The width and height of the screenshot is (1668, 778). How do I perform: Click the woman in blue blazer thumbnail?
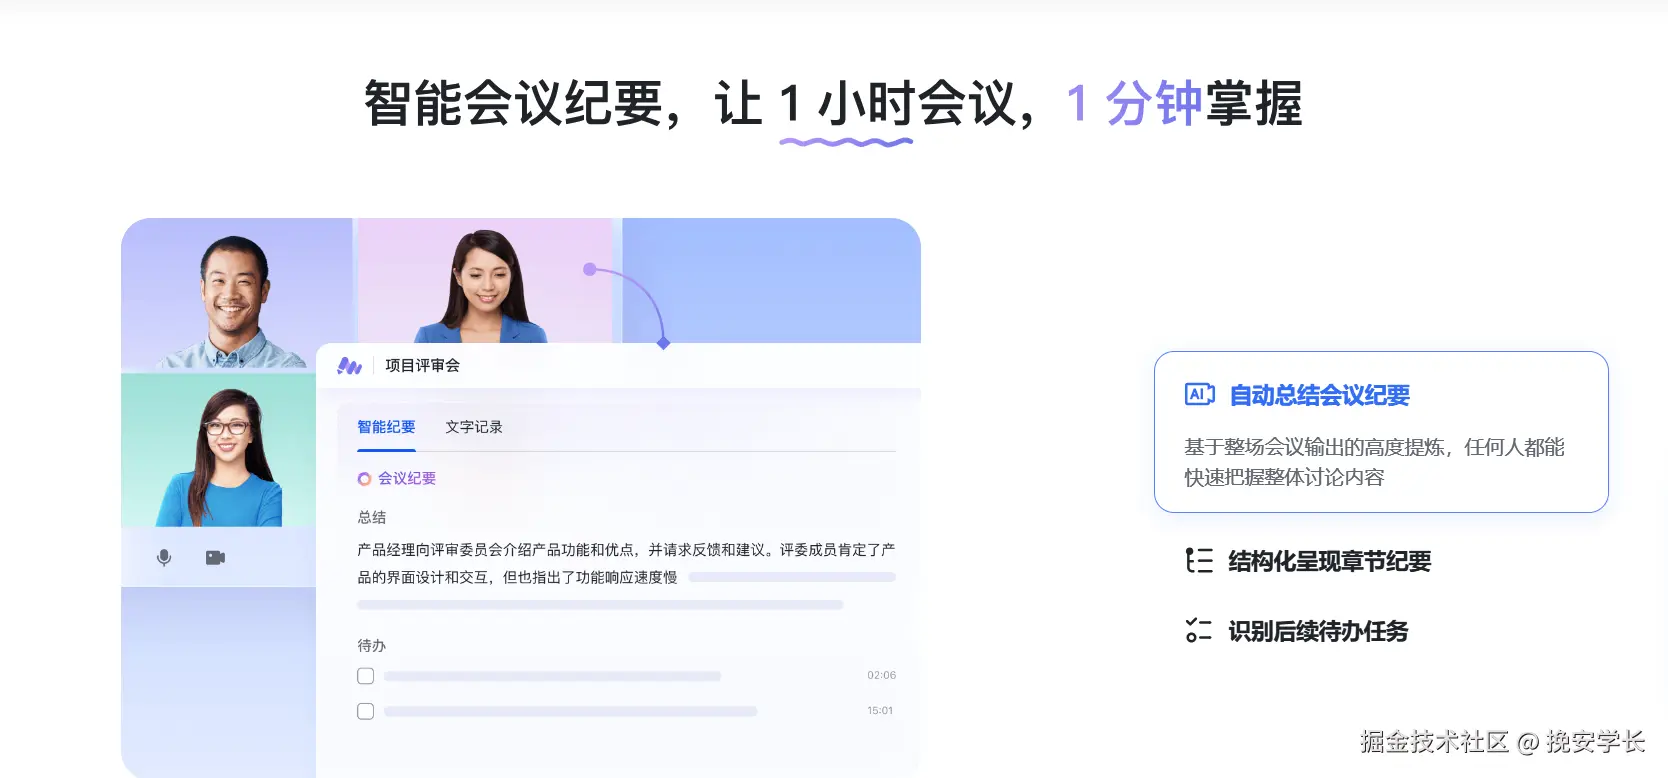tap(485, 282)
